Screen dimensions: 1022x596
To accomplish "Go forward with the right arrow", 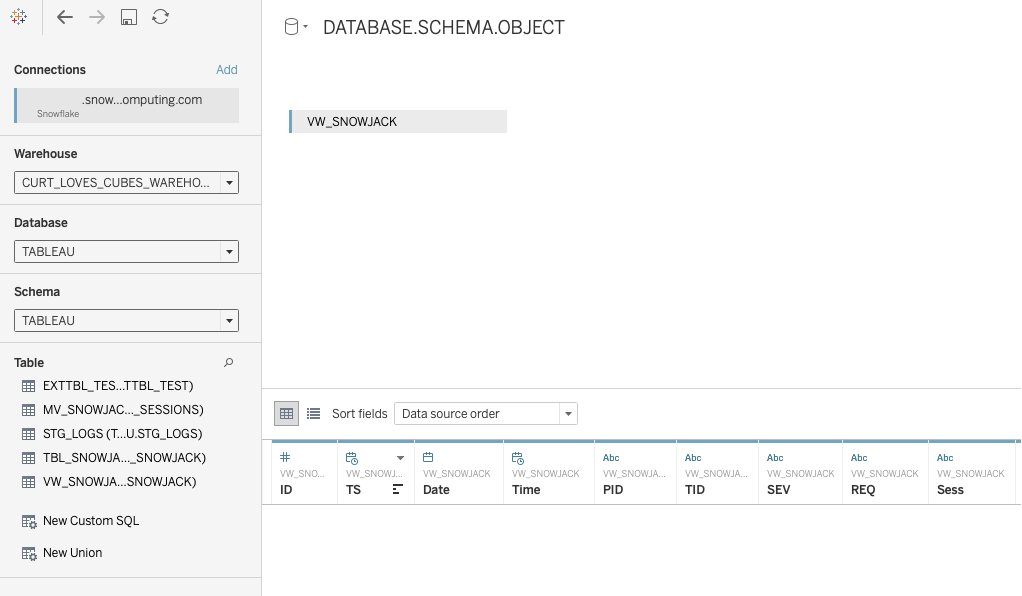I will (x=96, y=17).
